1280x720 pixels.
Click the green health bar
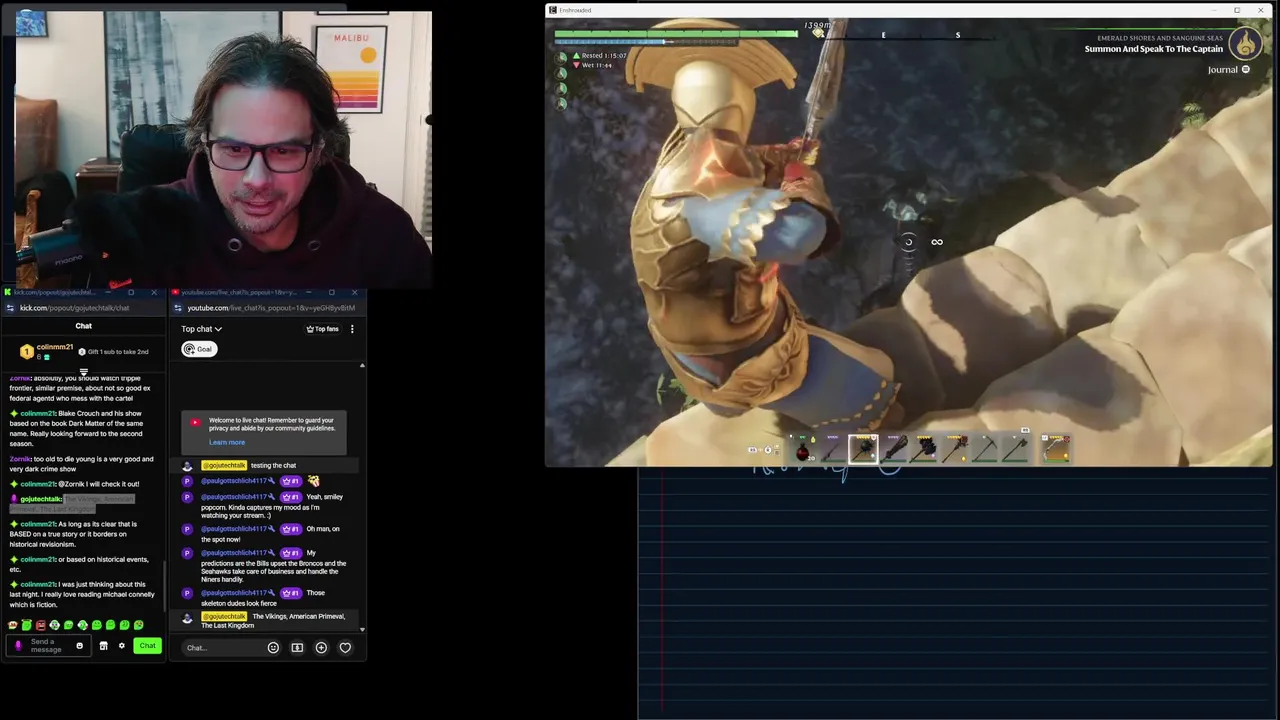point(676,33)
